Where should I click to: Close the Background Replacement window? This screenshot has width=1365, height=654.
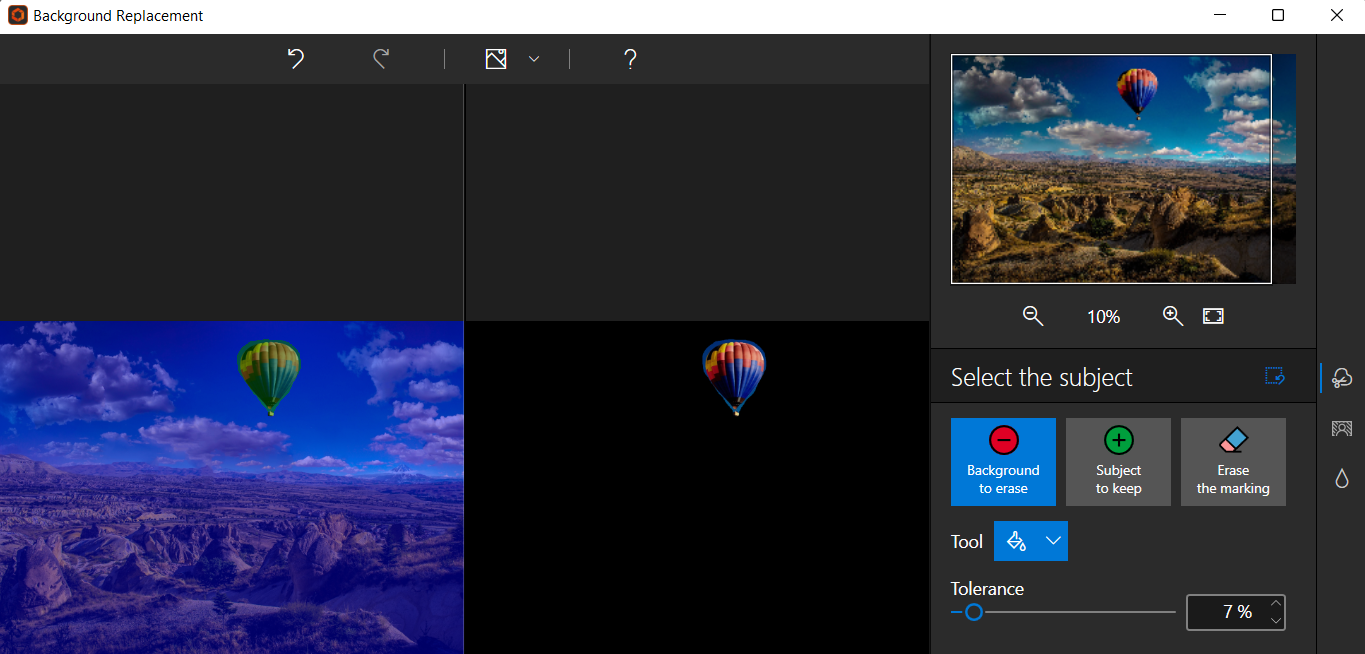click(1336, 15)
